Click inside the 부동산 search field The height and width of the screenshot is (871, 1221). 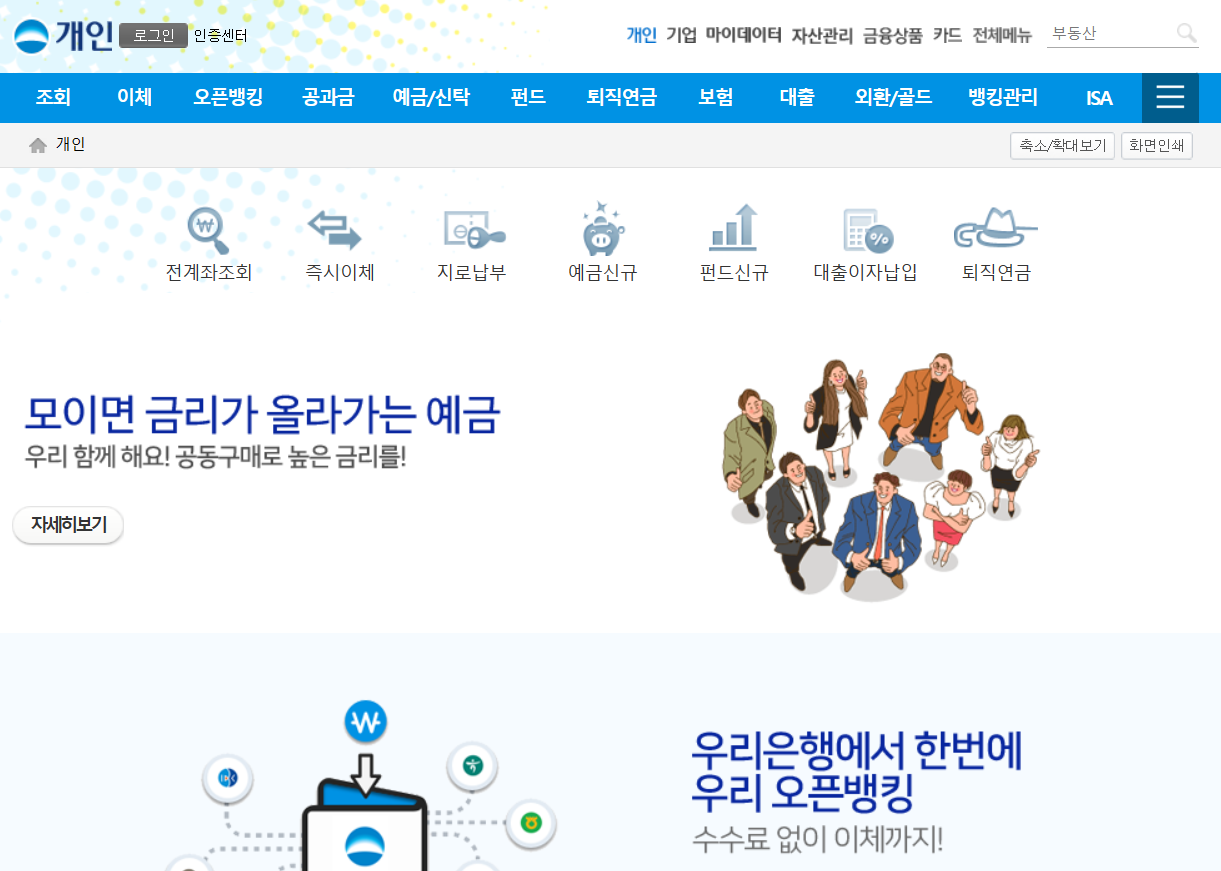click(x=1110, y=33)
